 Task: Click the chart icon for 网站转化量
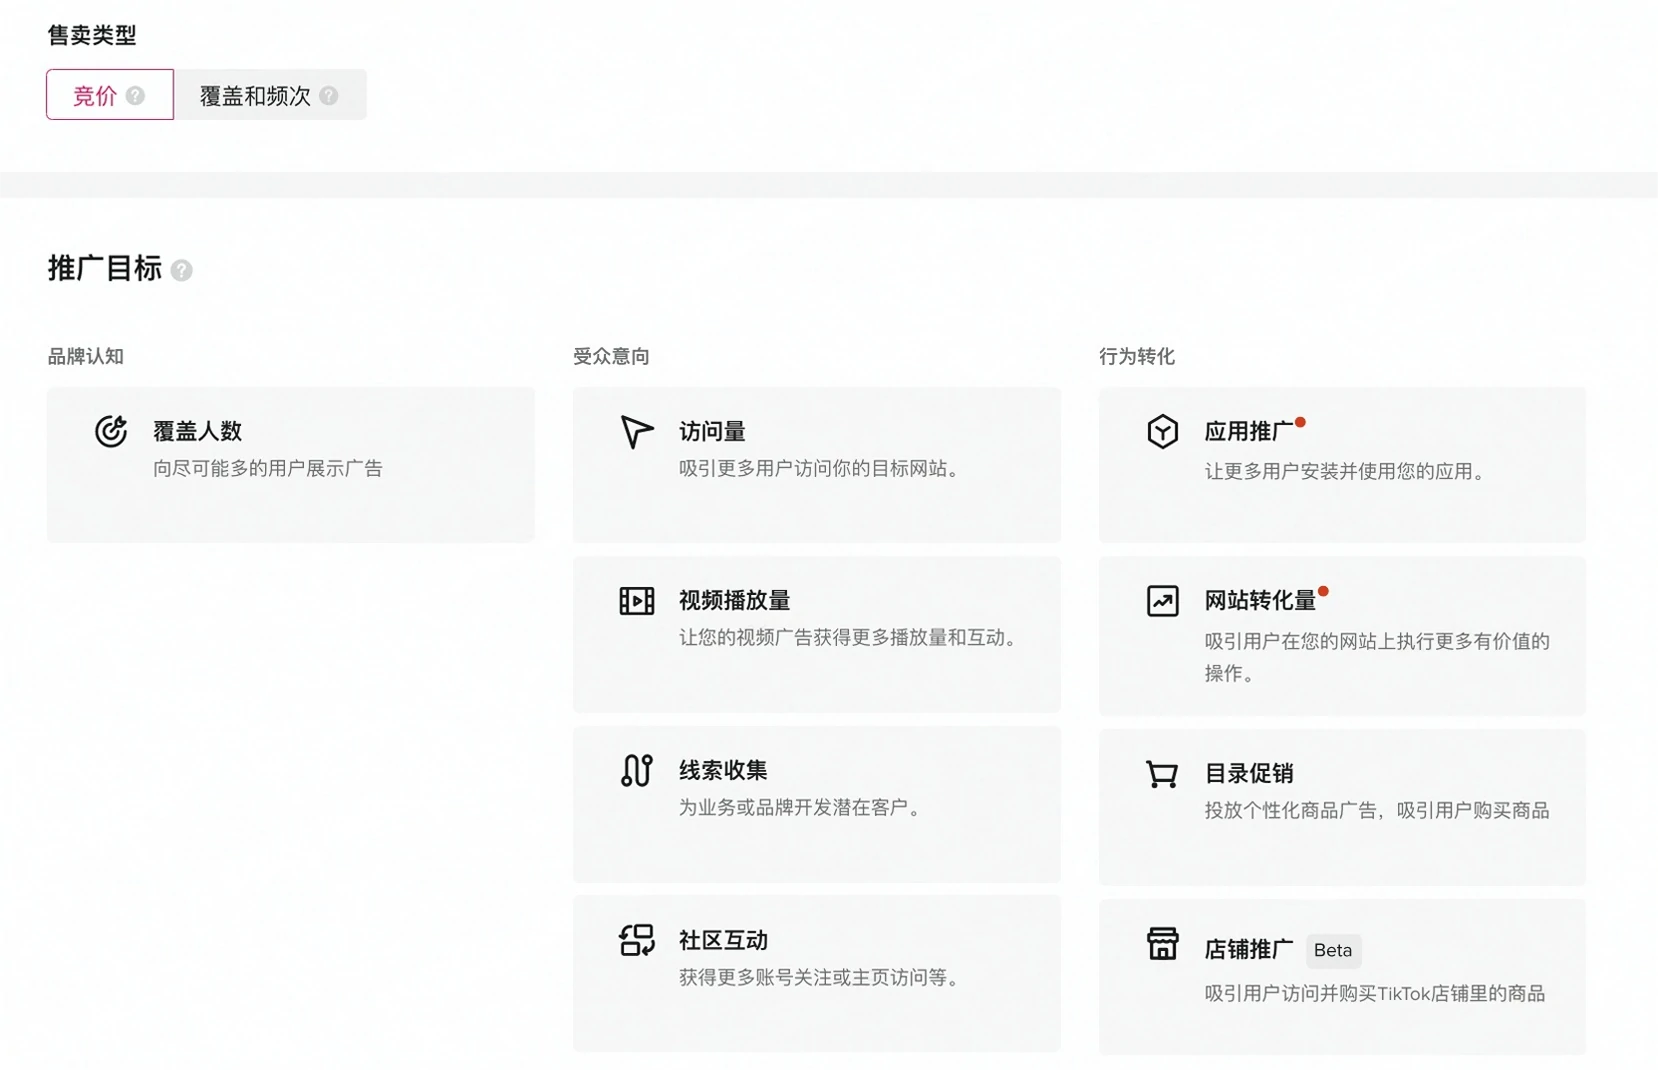1162,601
